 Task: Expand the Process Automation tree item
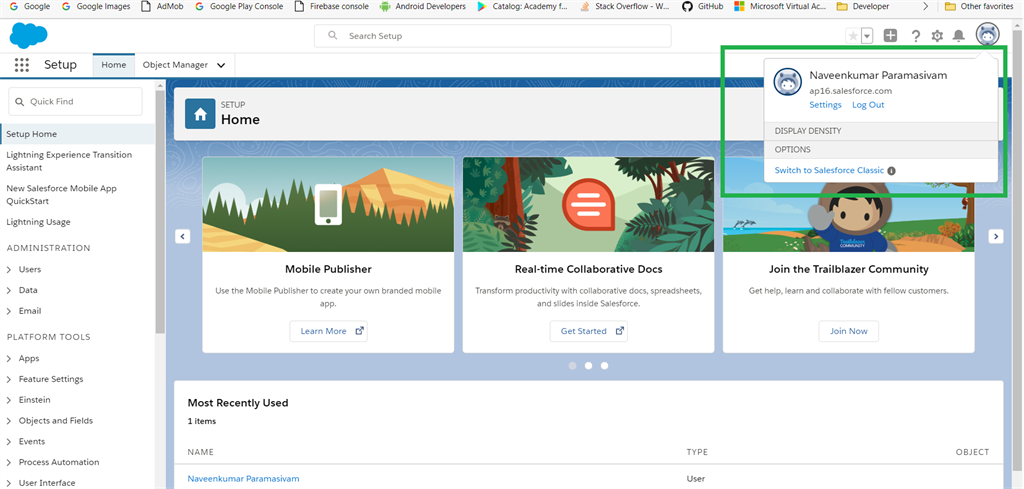click(9, 463)
